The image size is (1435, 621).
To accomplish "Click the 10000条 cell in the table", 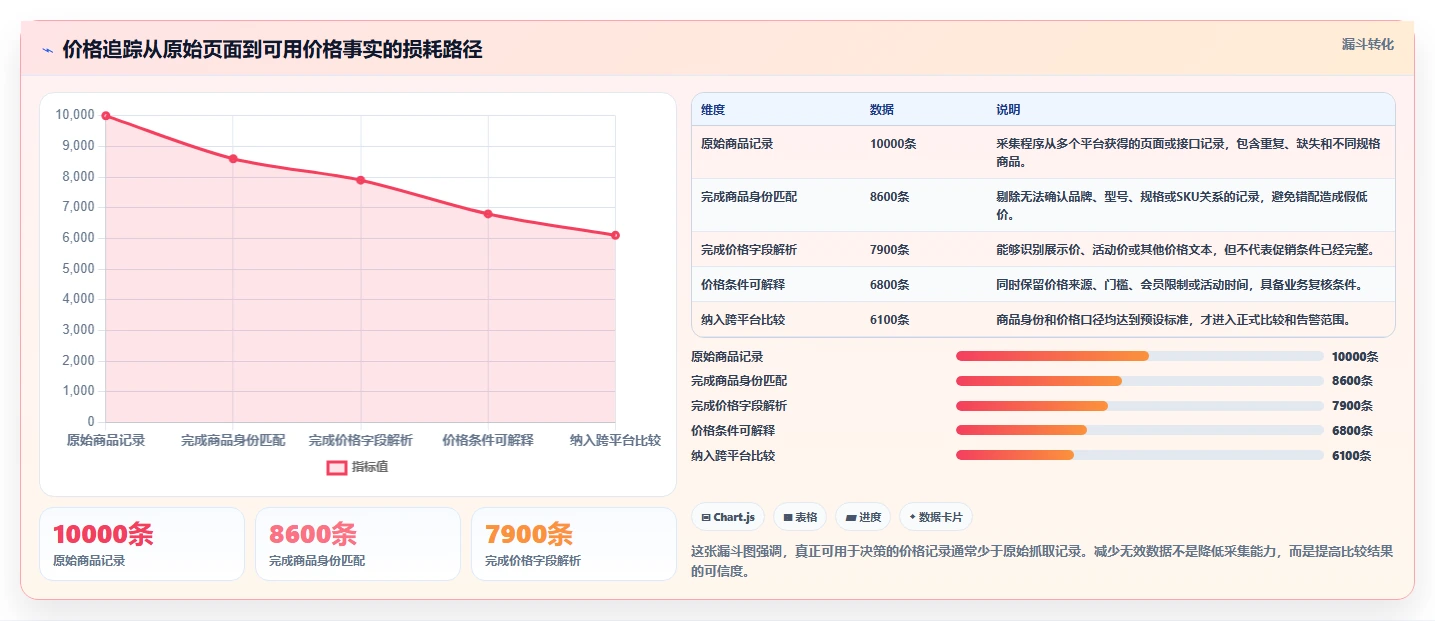I will point(893,144).
